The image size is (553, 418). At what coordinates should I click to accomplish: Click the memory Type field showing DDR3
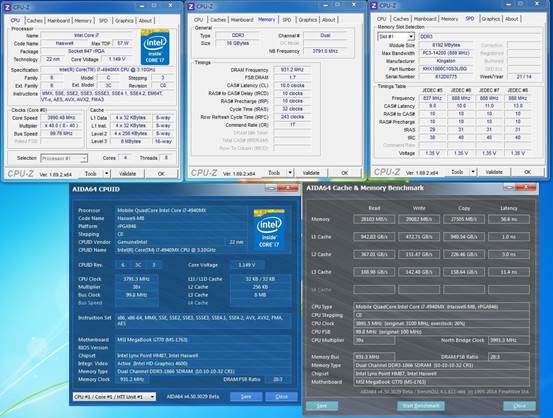[x=238, y=35]
